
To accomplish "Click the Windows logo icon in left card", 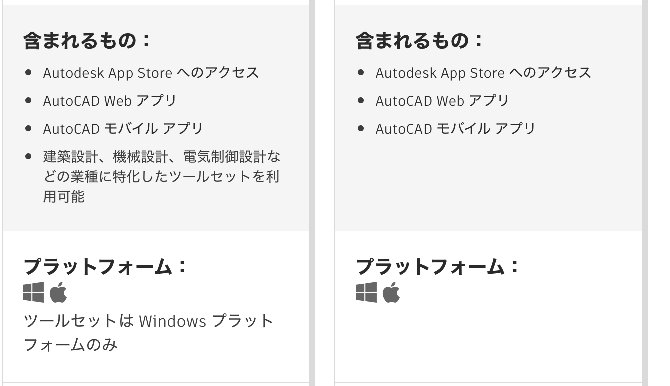I will (x=33, y=292).
